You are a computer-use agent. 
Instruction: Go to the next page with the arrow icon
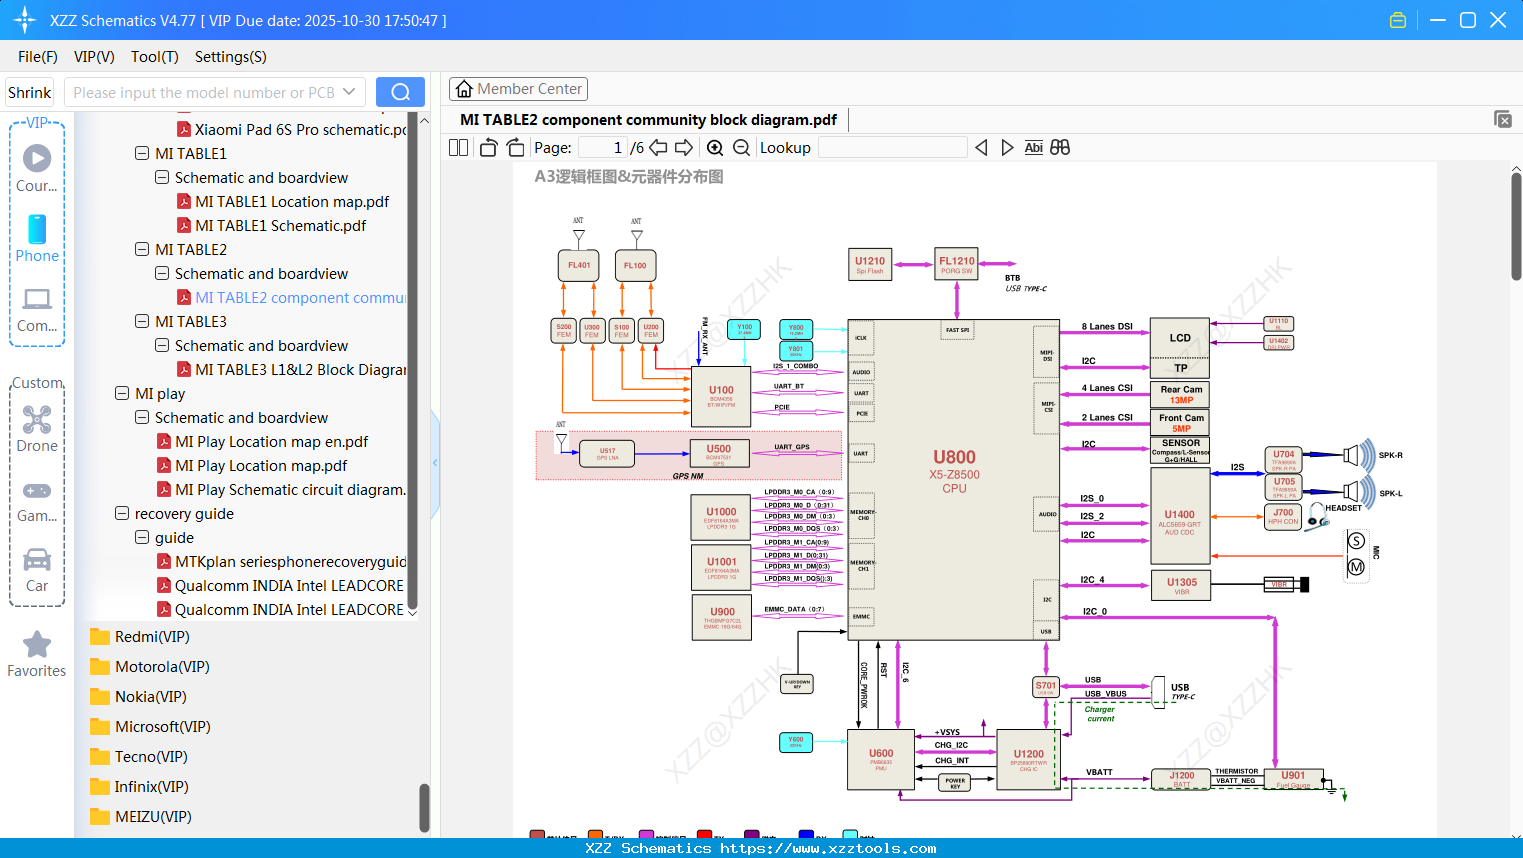tap(684, 147)
